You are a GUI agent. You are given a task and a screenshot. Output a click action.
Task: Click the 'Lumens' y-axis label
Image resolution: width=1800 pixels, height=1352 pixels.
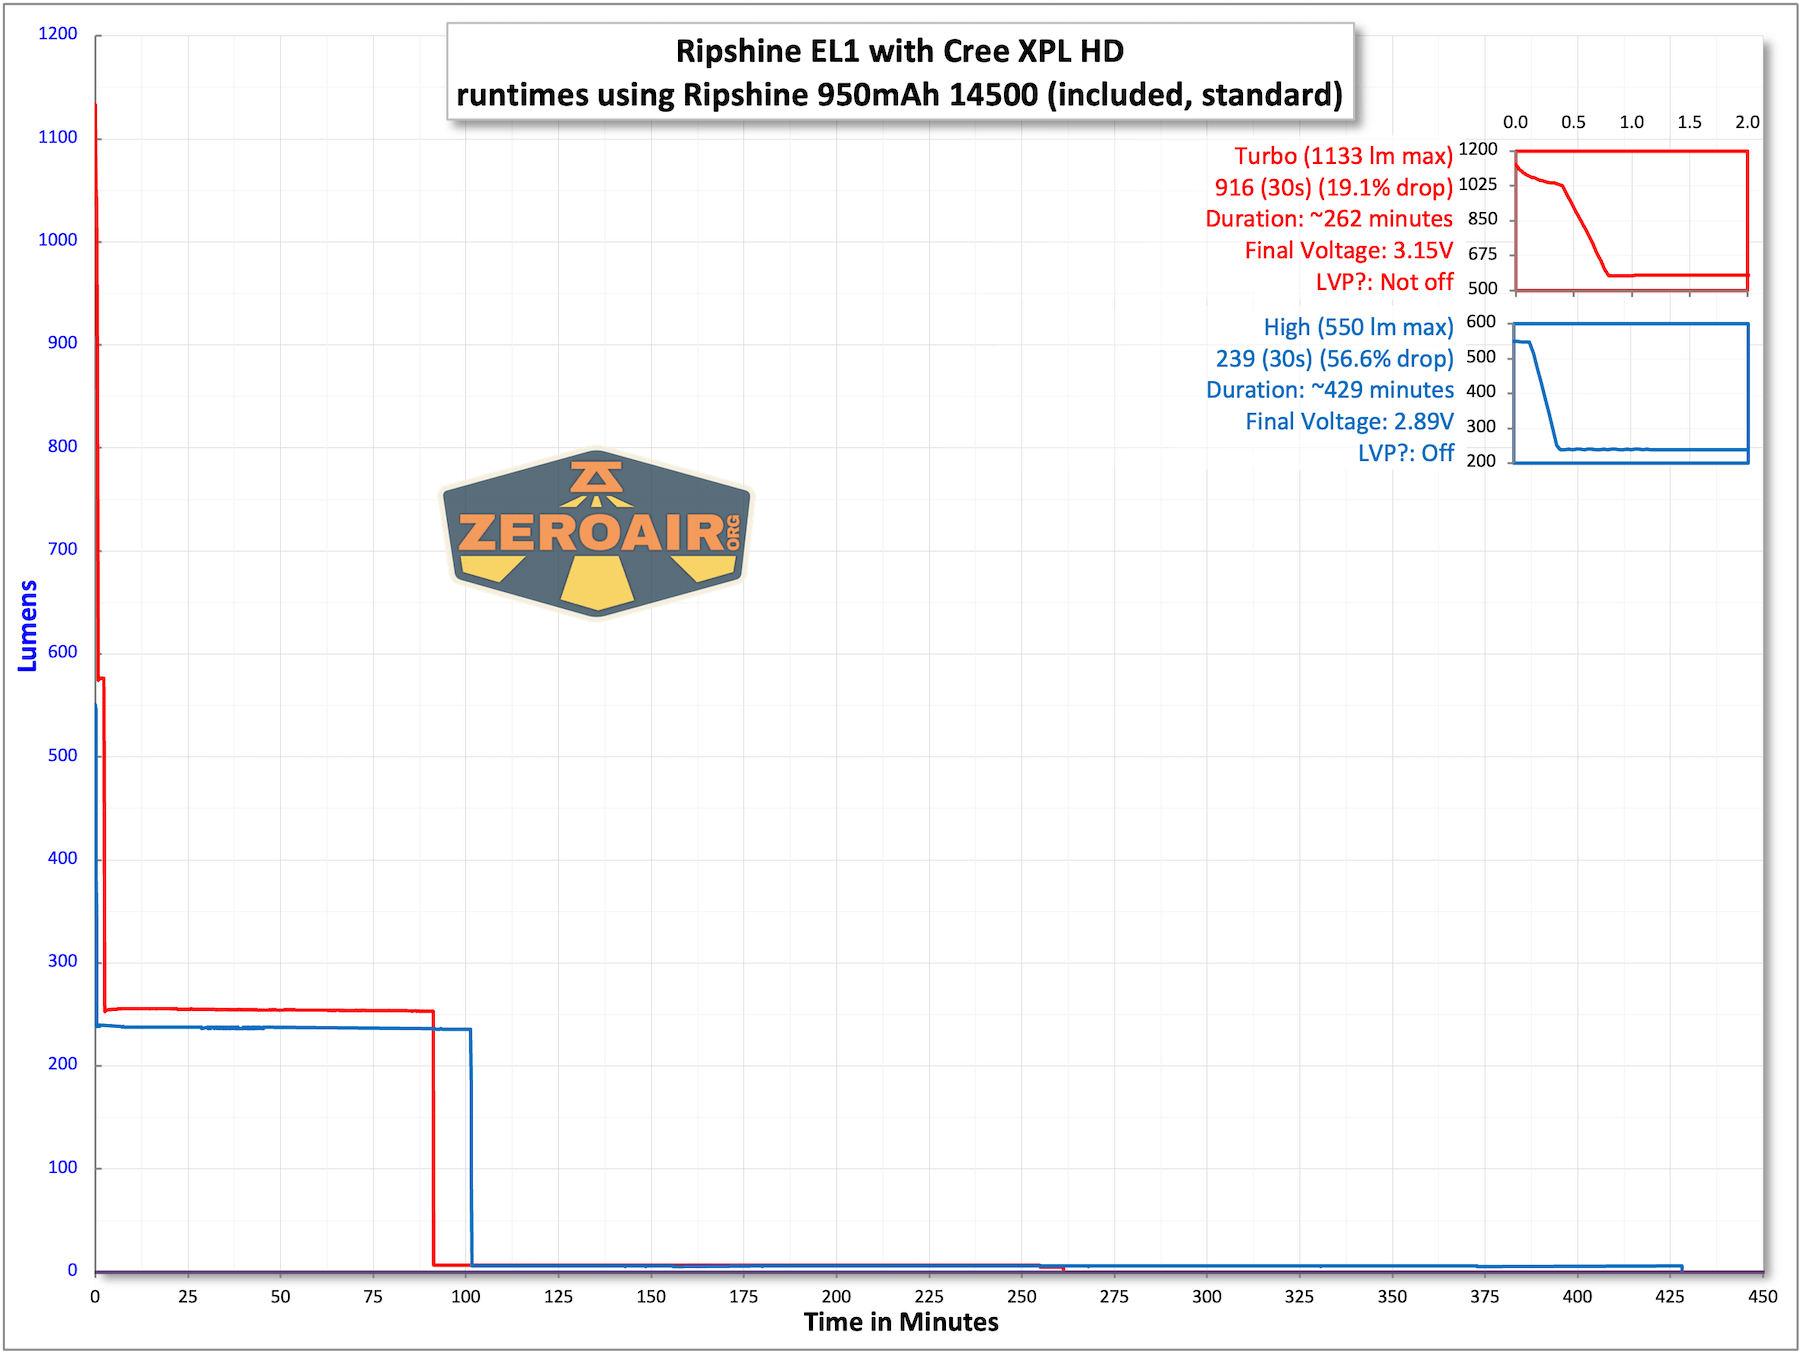pos(28,626)
